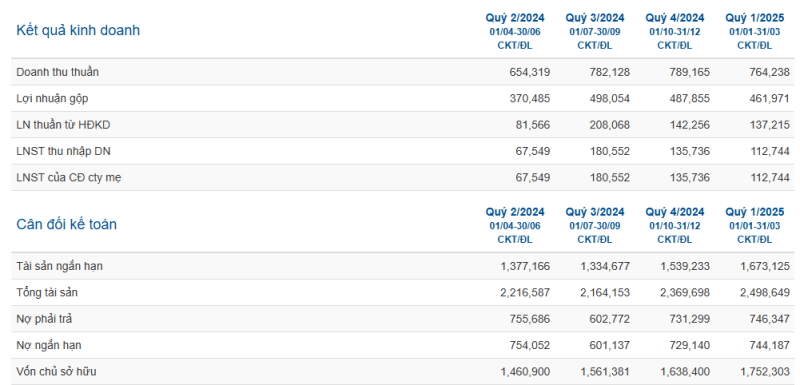The height and width of the screenshot is (385, 800).
Task: Click the Tài sản ngắn hạn row label
Action: [x=60, y=266]
